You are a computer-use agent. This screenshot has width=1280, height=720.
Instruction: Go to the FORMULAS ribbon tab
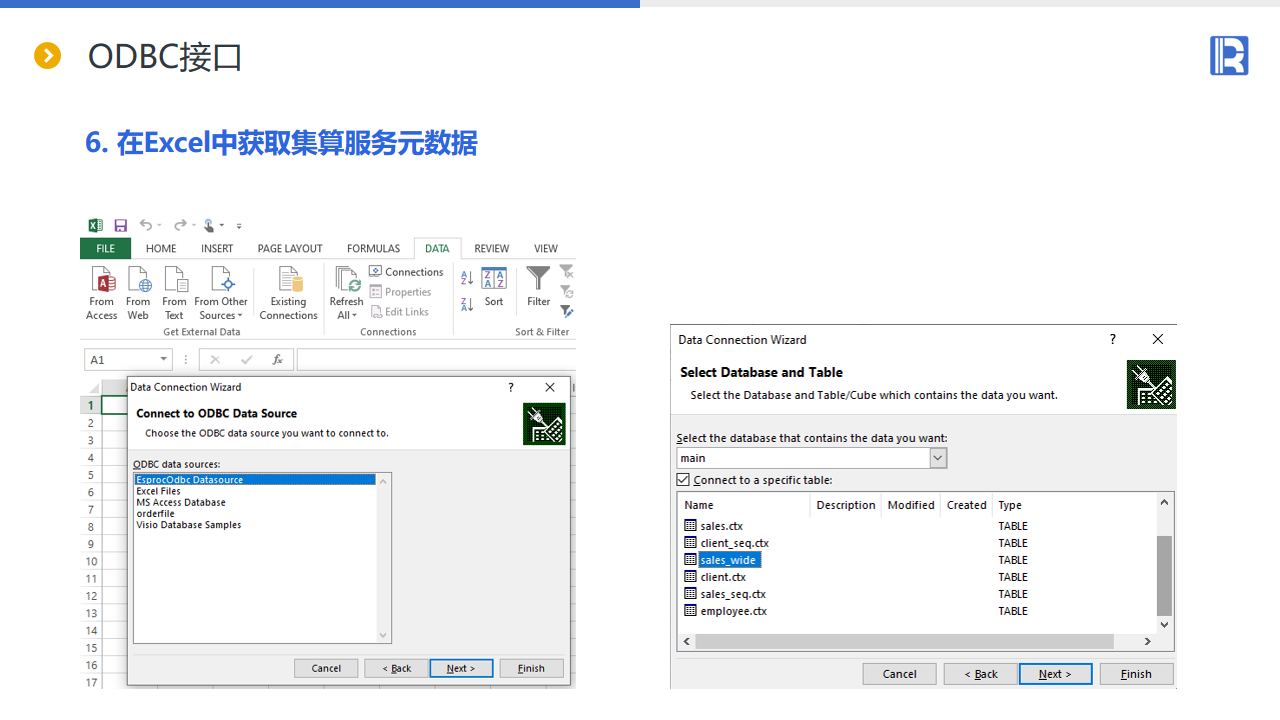click(373, 249)
